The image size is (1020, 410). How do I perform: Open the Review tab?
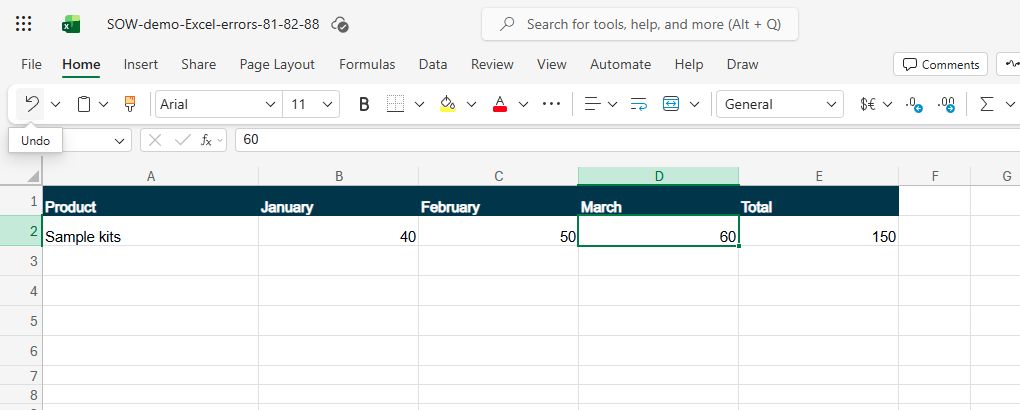(492, 64)
